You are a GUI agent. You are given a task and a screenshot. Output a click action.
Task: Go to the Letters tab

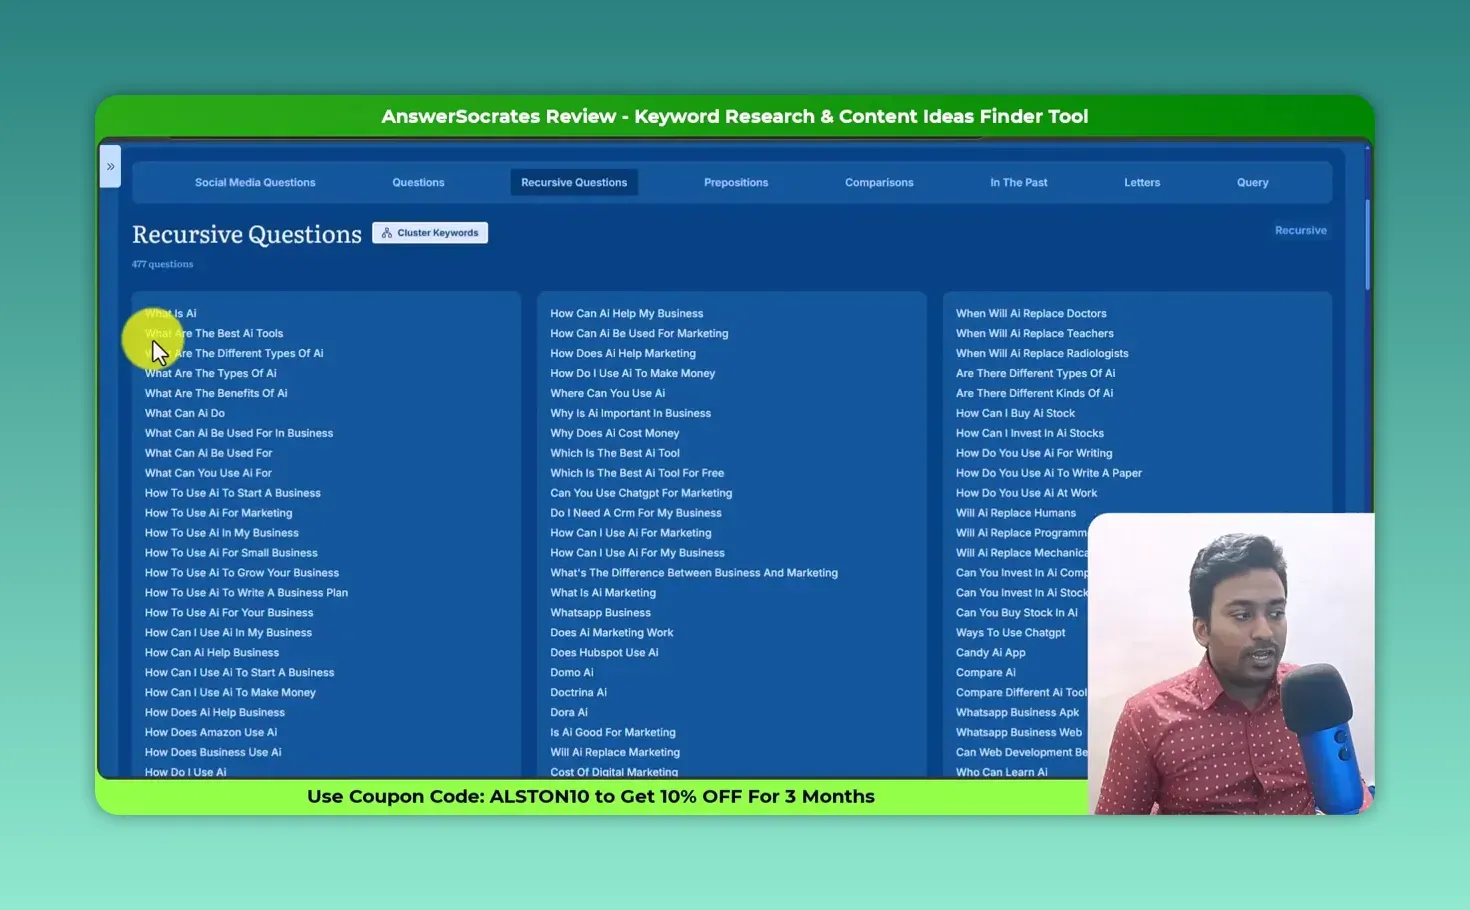[1142, 183]
